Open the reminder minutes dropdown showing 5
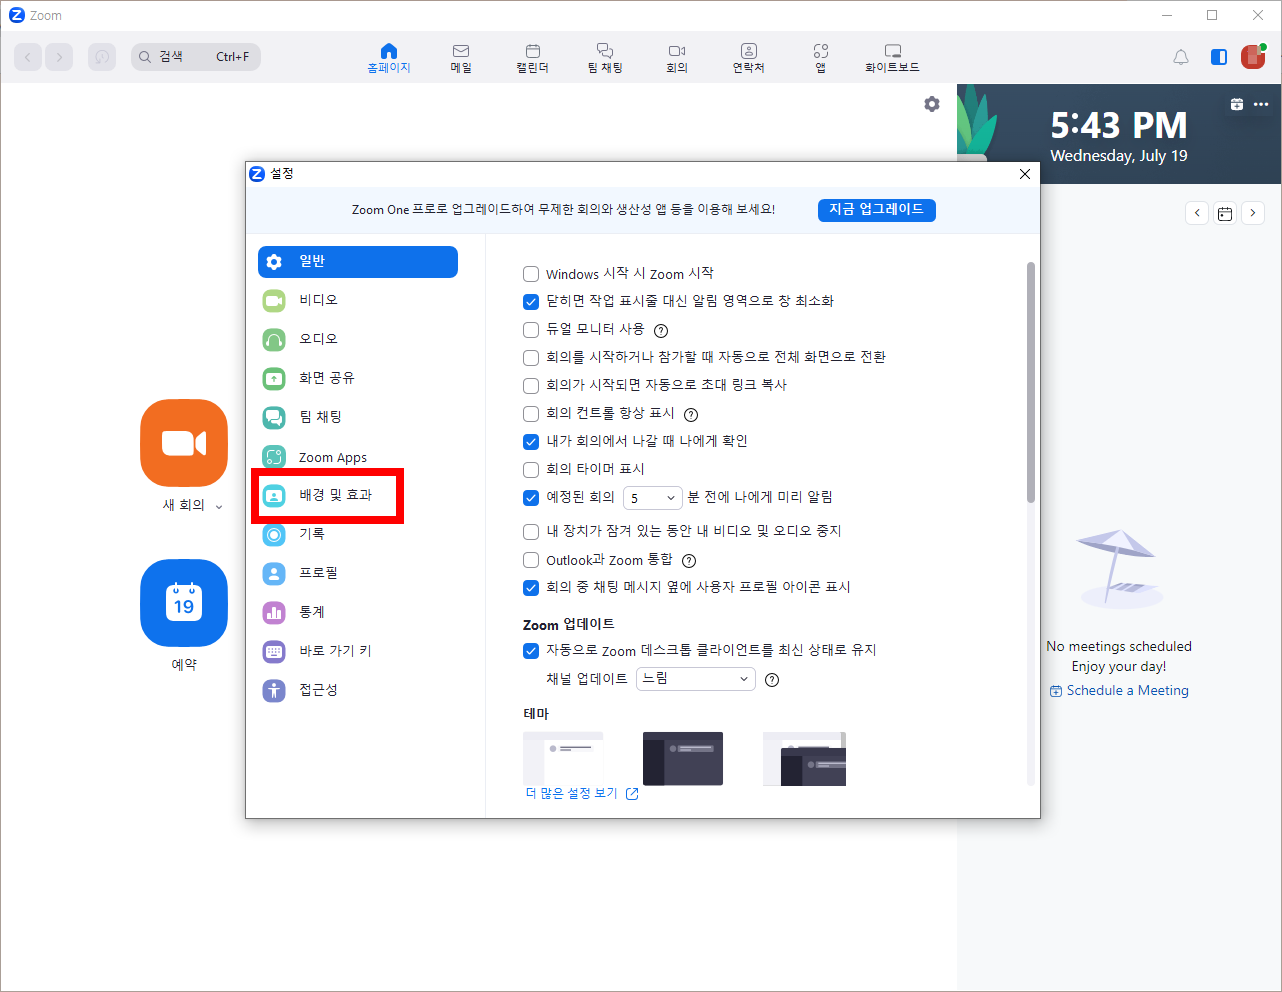This screenshot has height=992, width=1282. 652,497
